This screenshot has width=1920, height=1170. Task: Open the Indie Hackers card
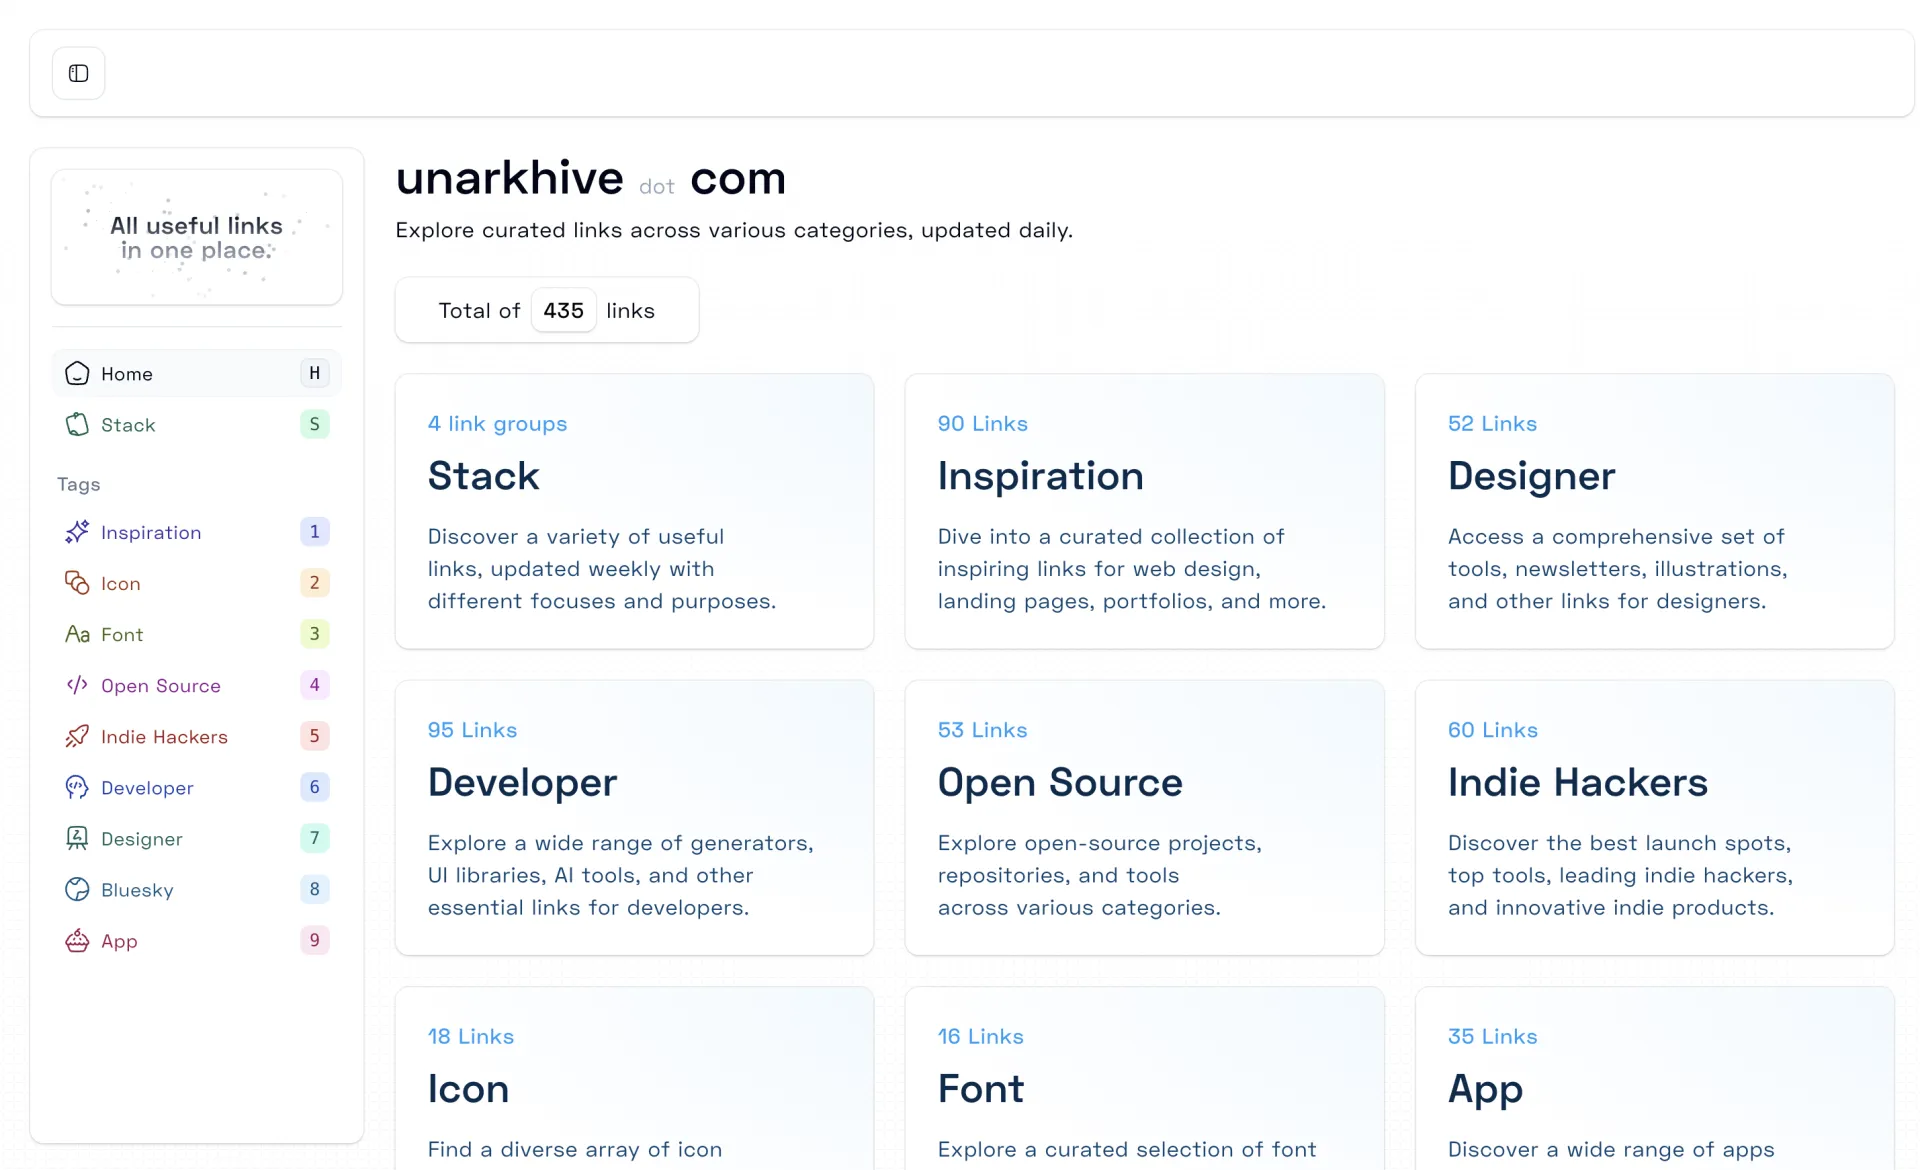point(1654,817)
